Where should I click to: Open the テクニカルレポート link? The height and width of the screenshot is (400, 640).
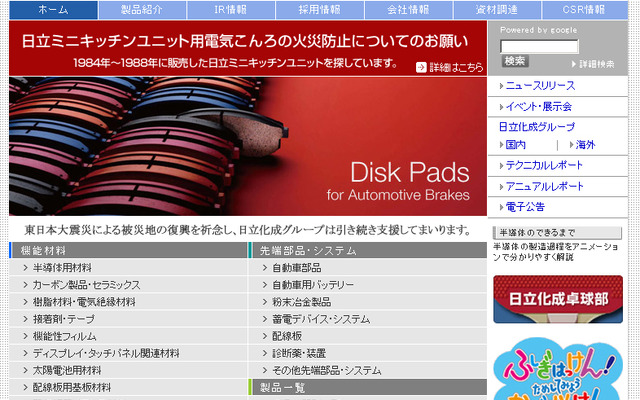[544, 165]
